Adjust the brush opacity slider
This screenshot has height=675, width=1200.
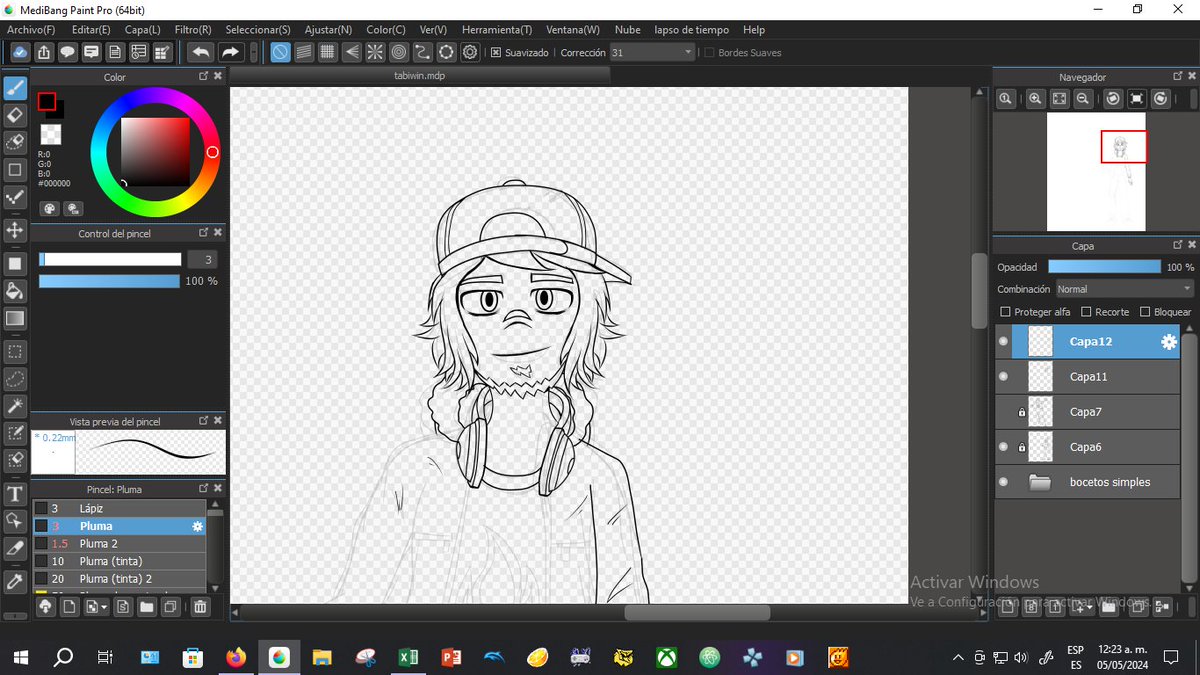click(x=110, y=281)
